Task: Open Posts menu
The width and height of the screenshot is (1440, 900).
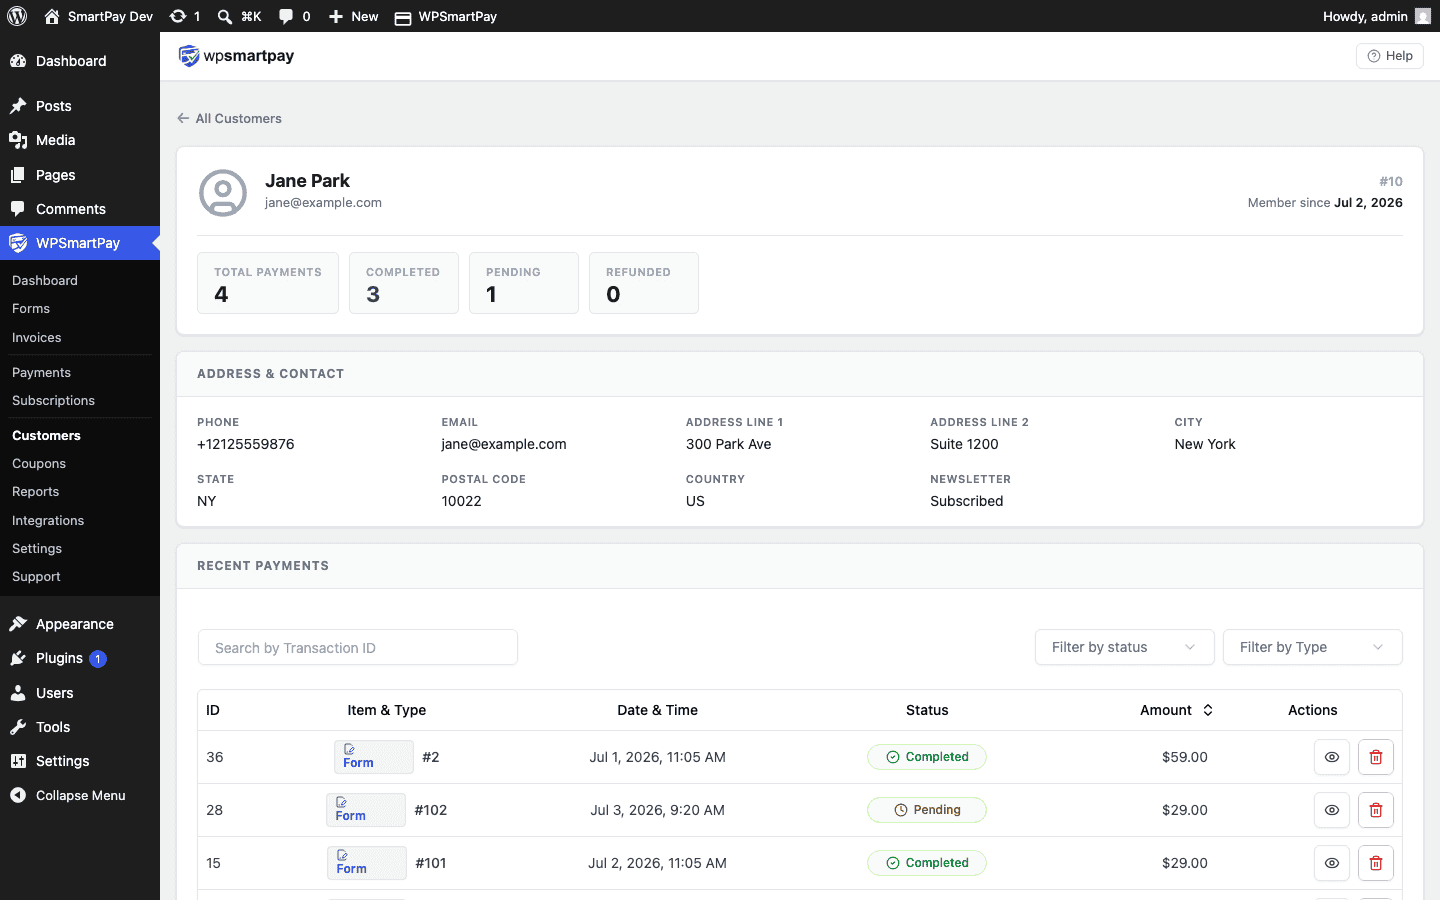Action: [x=80, y=106]
